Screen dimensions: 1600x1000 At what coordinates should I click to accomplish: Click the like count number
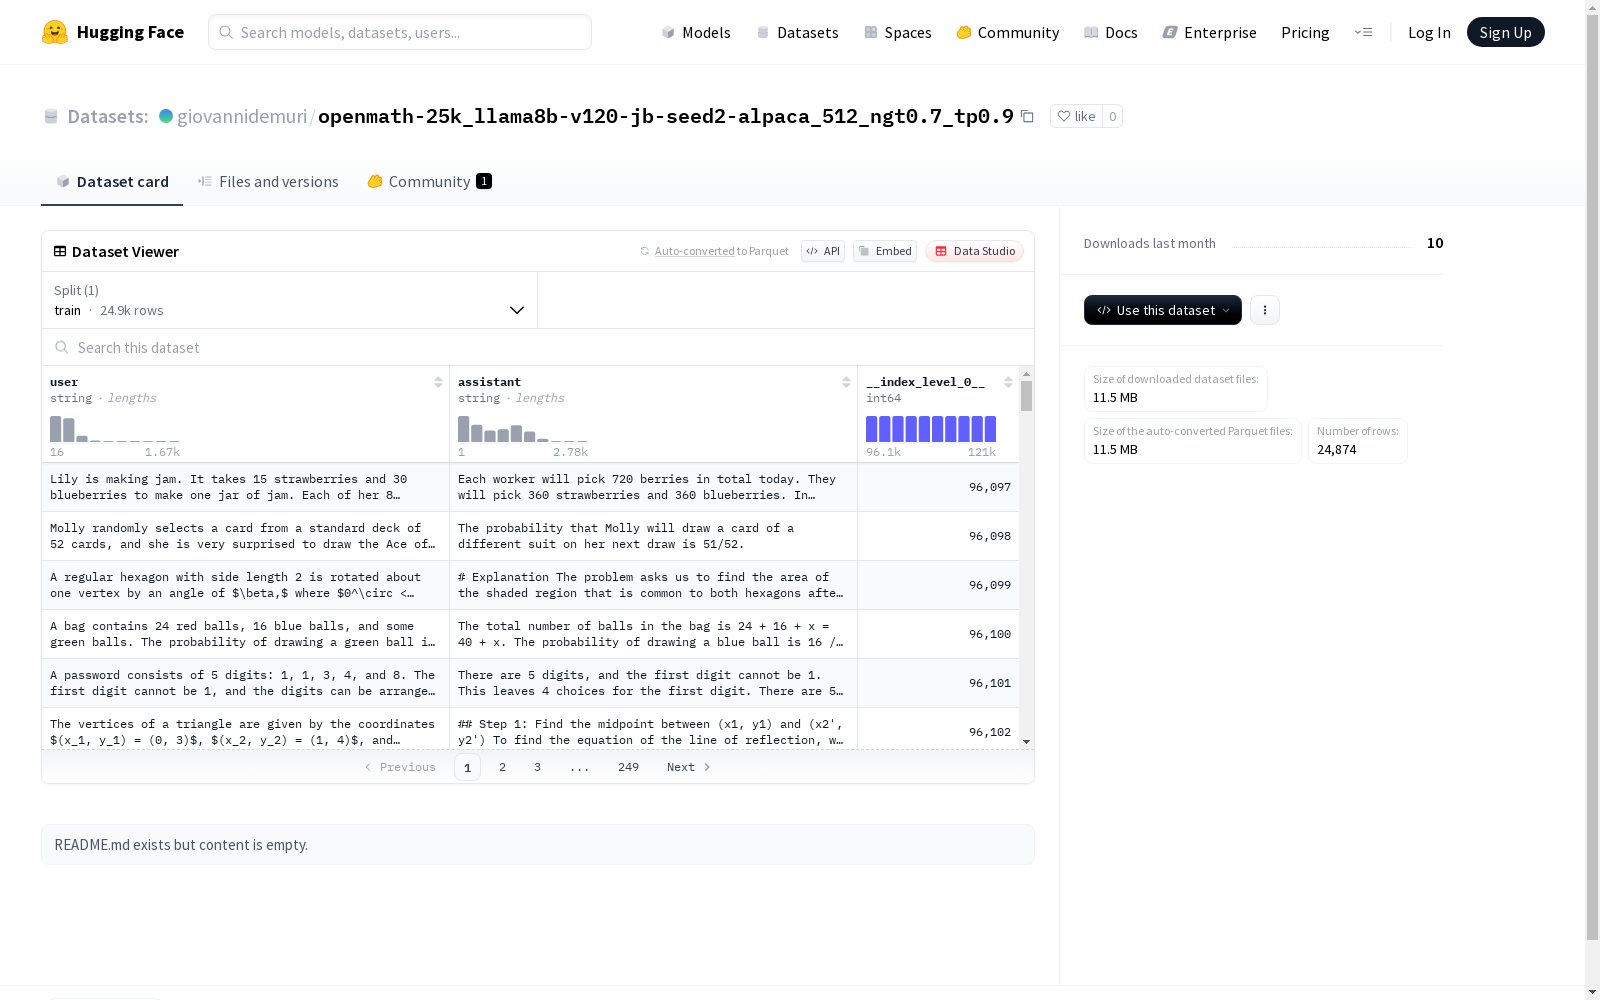[x=1112, y=116]
